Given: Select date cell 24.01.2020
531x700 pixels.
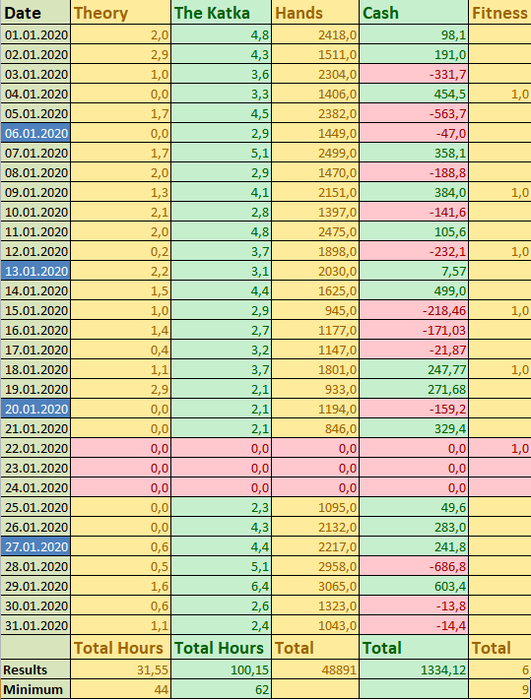Looking at the screenshot, I should pyautogui.click(x=35, y=488).
